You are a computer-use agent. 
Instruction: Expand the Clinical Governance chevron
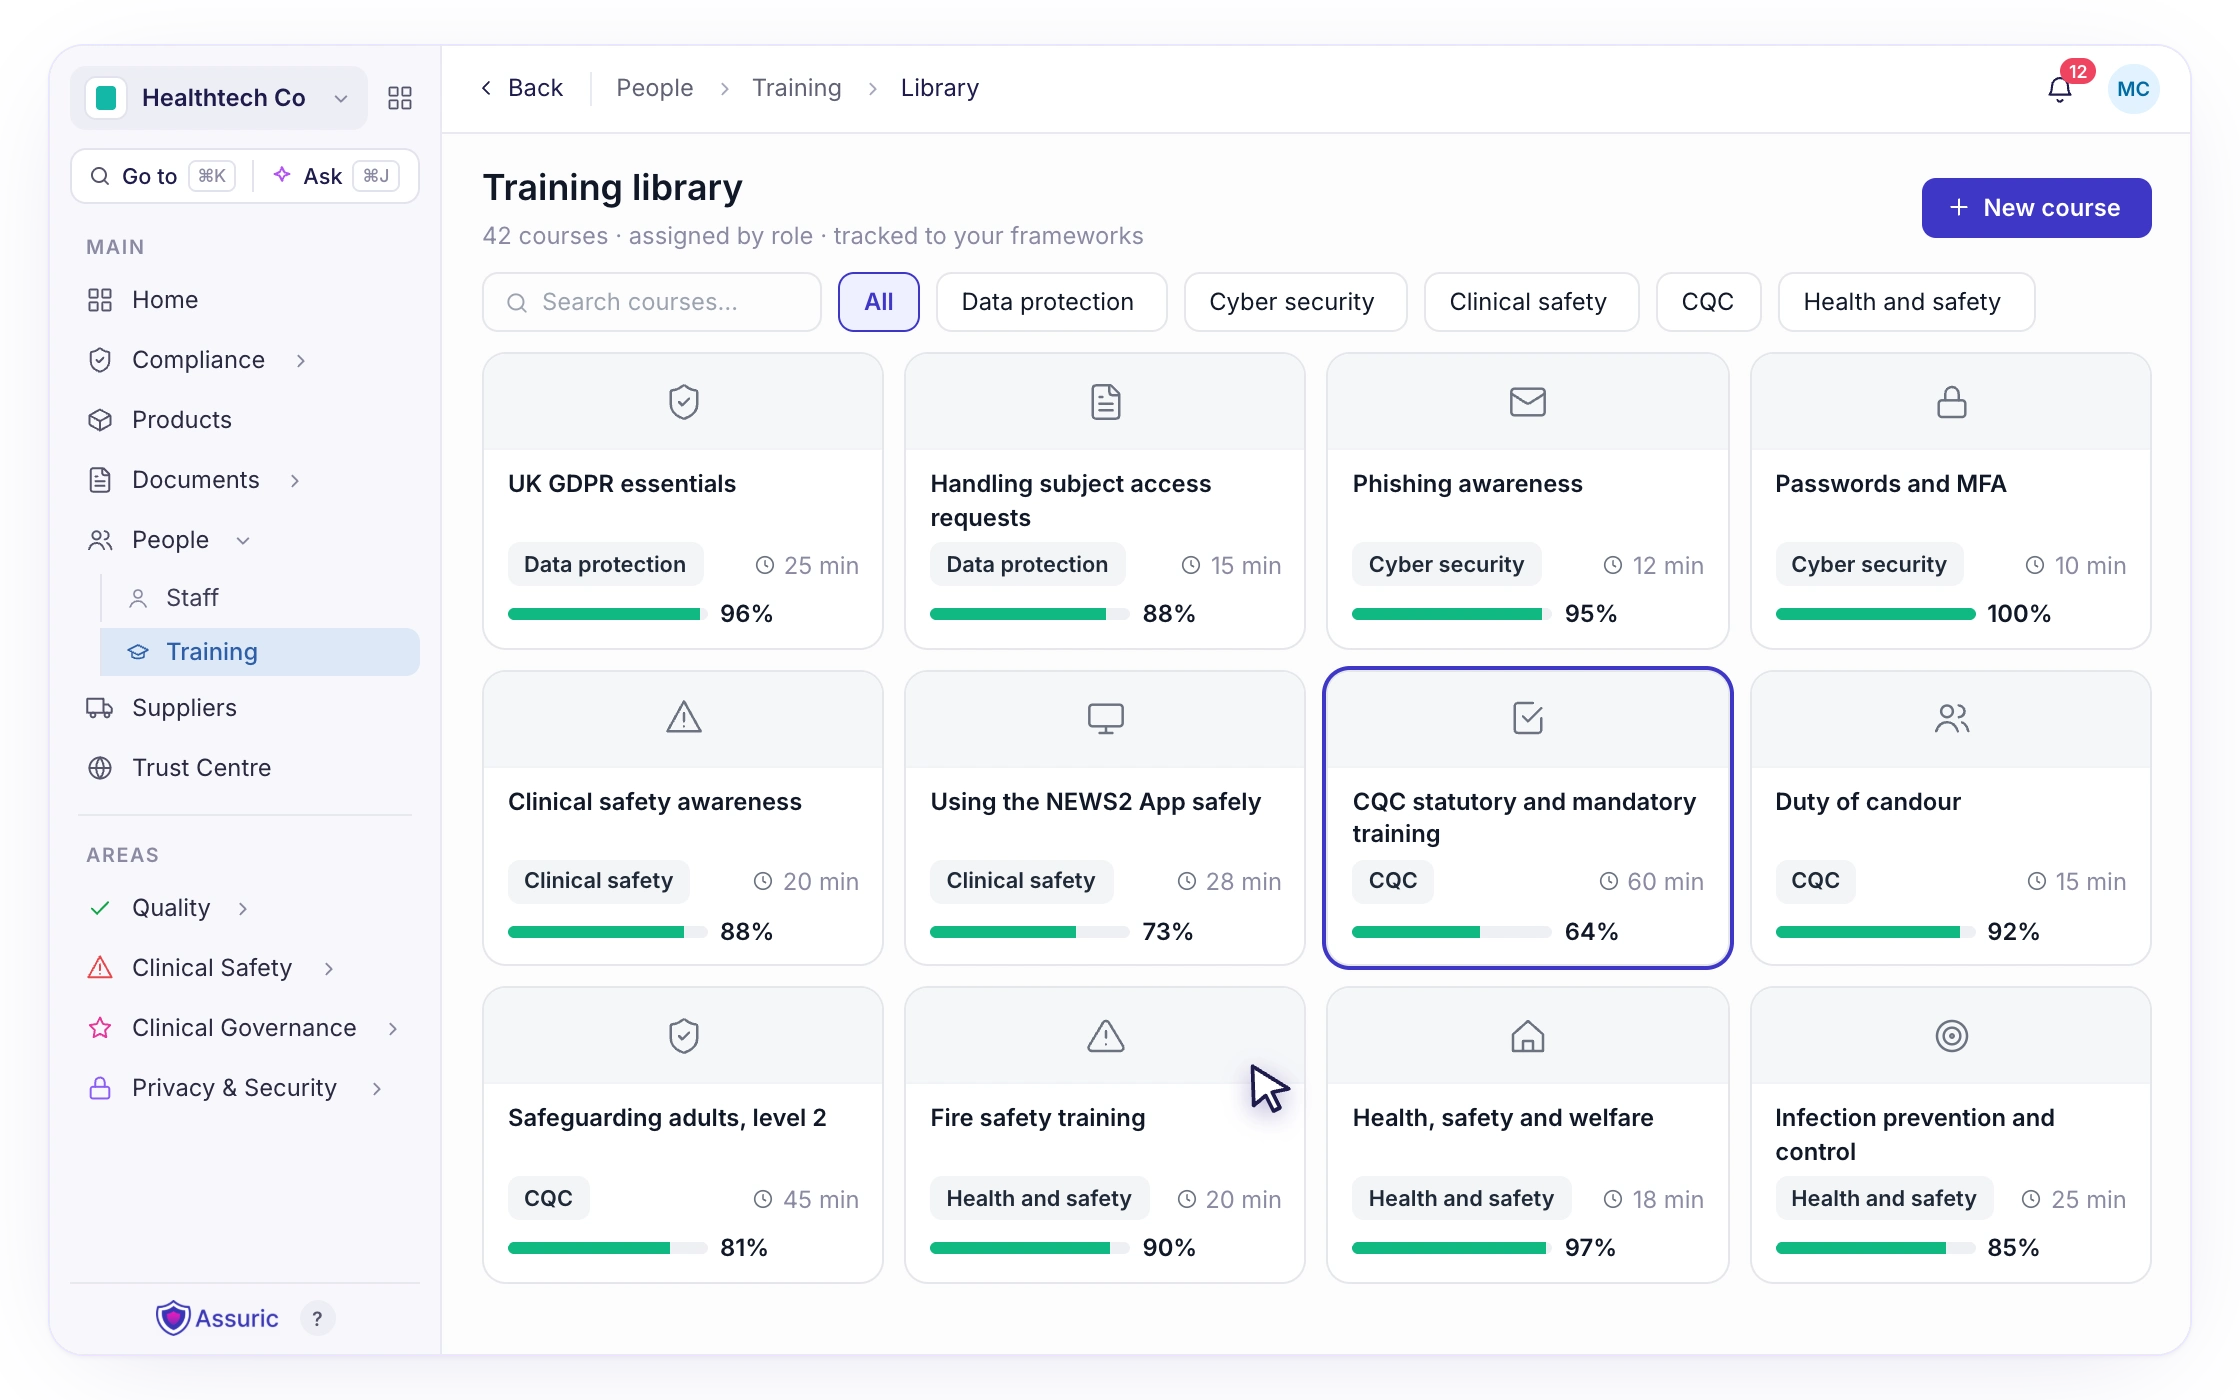[x=393, y=1028]
